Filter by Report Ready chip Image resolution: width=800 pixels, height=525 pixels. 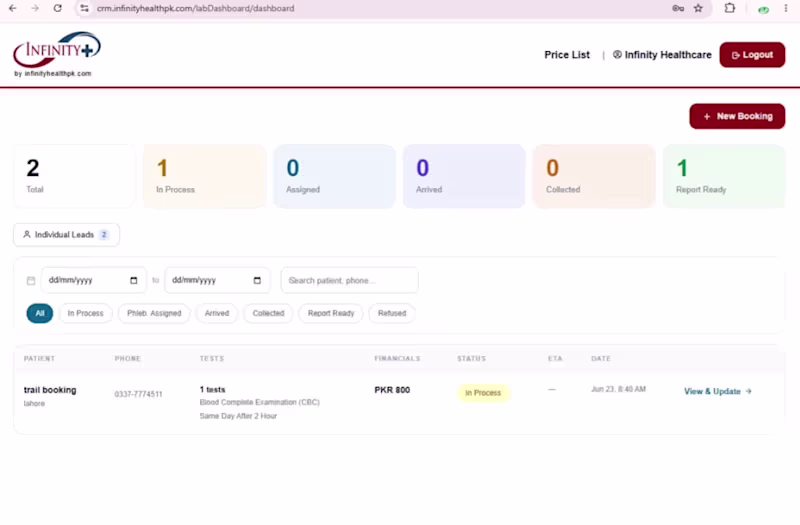[x=331, y=313]
